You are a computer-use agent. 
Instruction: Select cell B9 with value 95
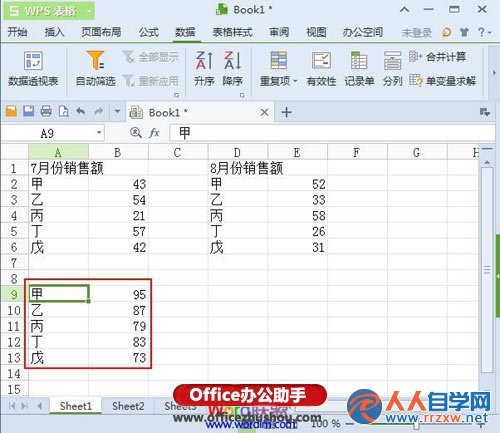(118, 294)
